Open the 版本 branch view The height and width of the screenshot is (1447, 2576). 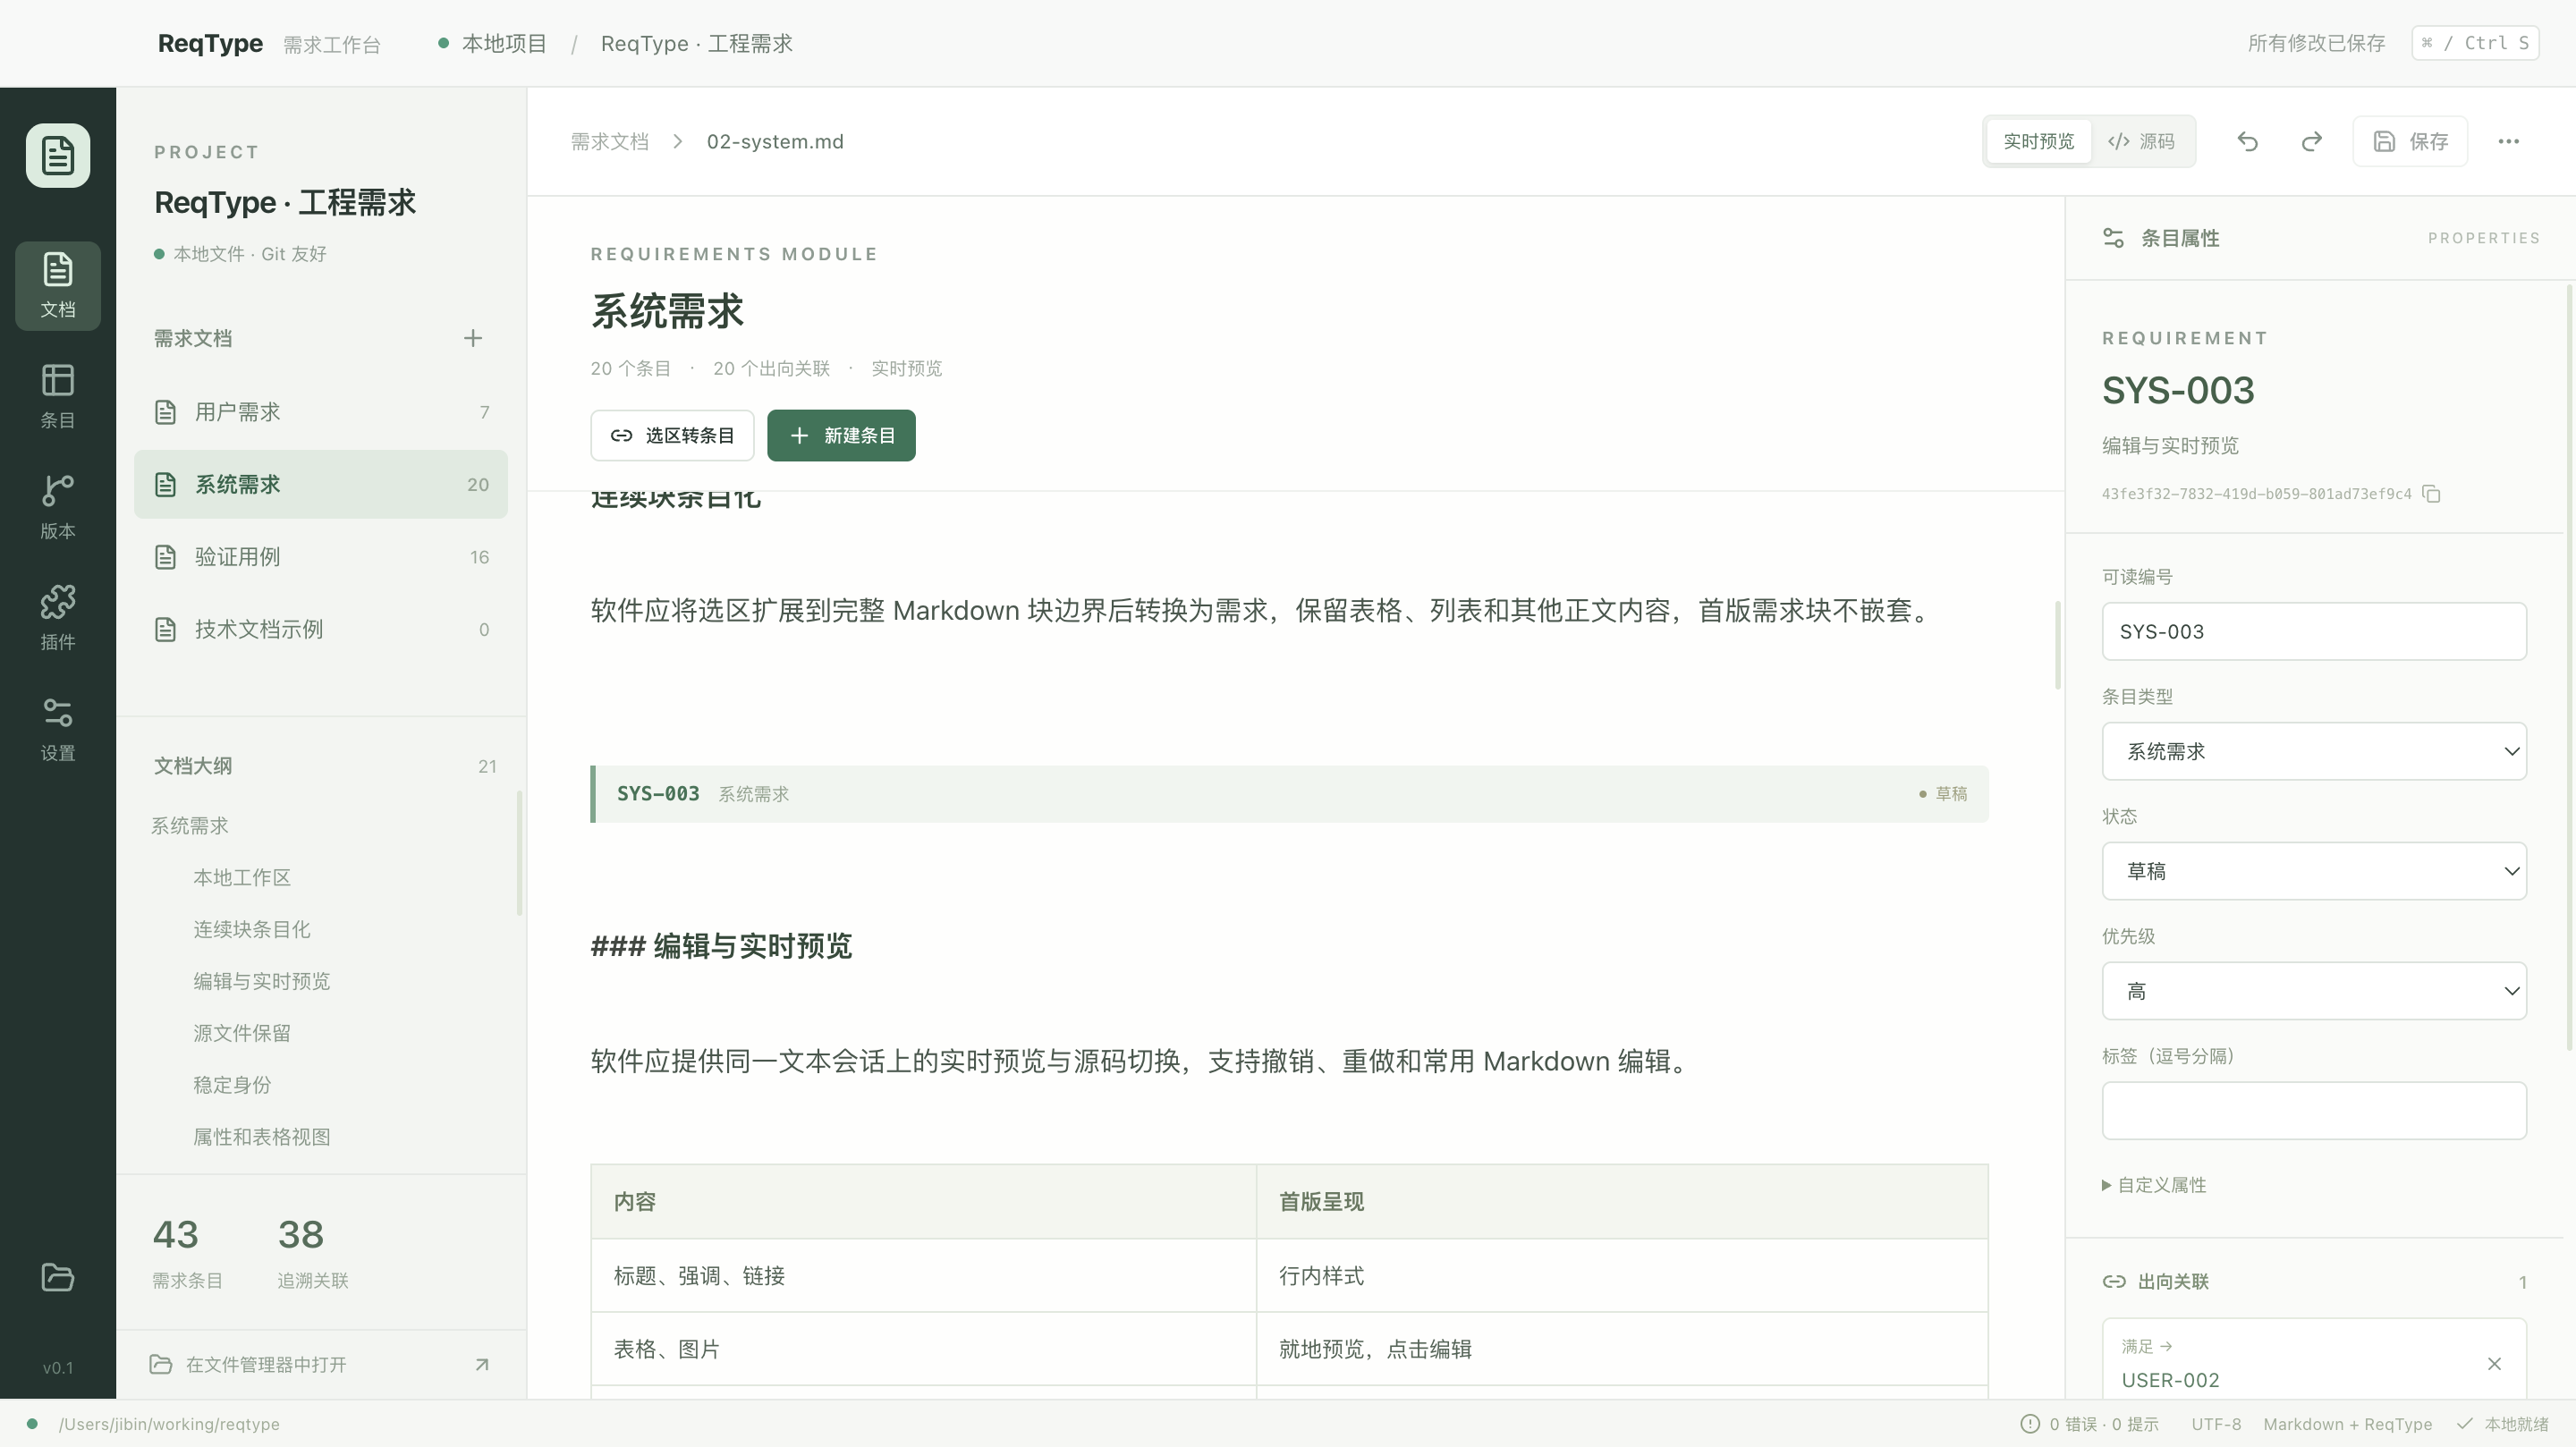(x=57, y=507)
